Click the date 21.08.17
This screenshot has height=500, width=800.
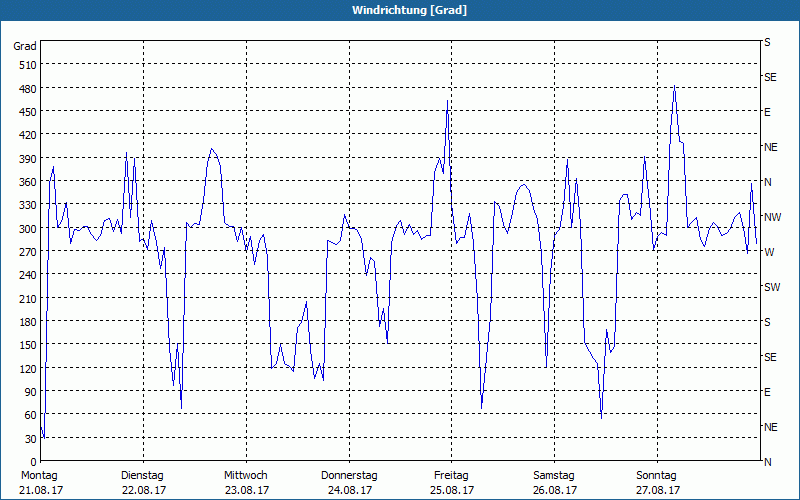click(x=41, y=490)
